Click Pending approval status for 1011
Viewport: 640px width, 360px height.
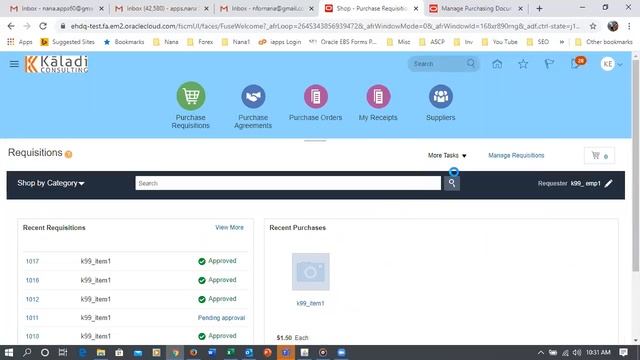[x=221, y=318]
